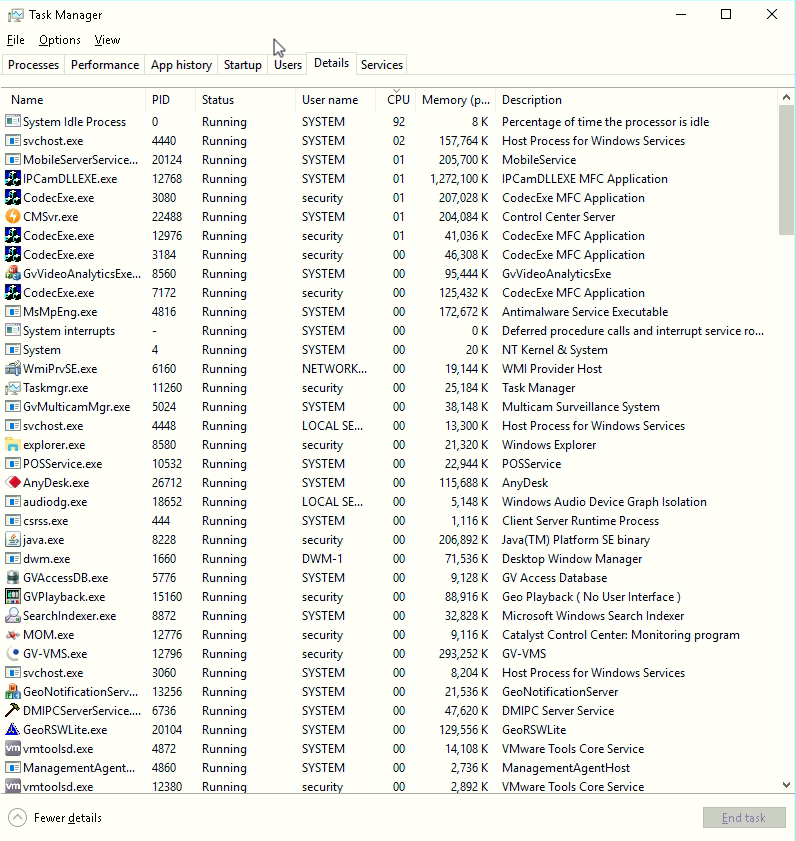Sort by the Description column header
795x841 pixels.
636,100
